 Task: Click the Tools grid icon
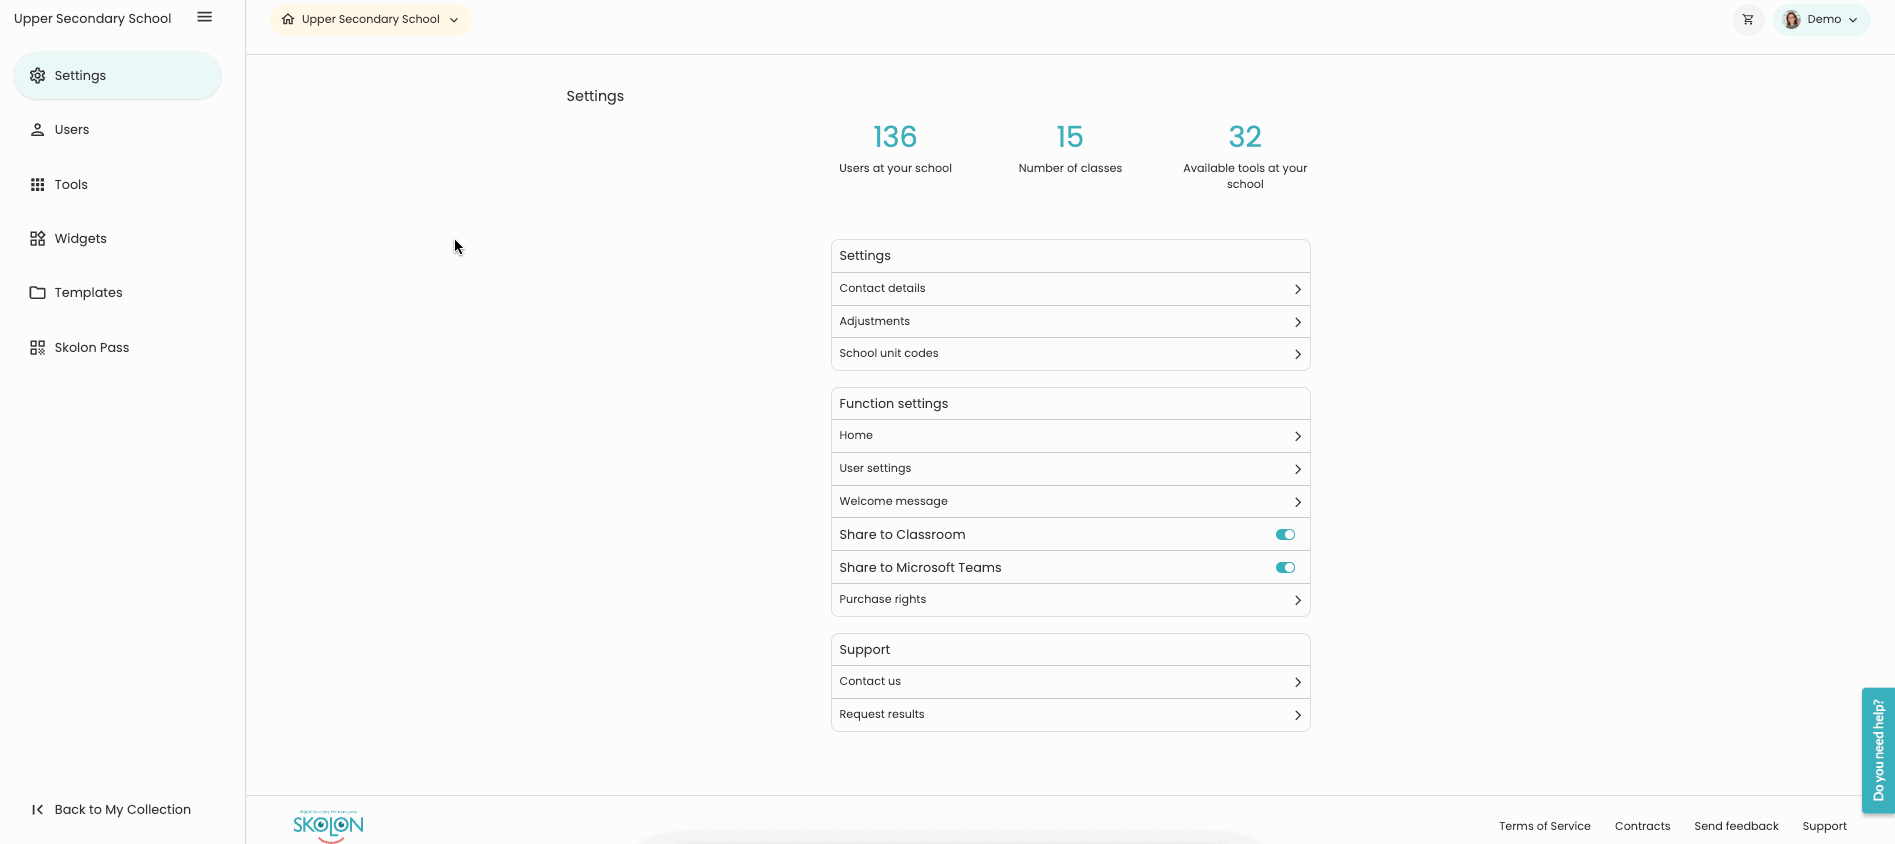click(38, 185)
